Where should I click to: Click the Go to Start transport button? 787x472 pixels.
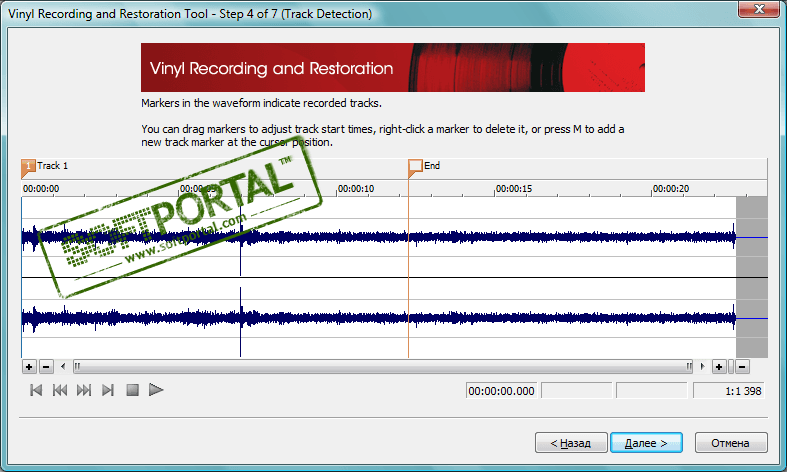coord(36,390)
